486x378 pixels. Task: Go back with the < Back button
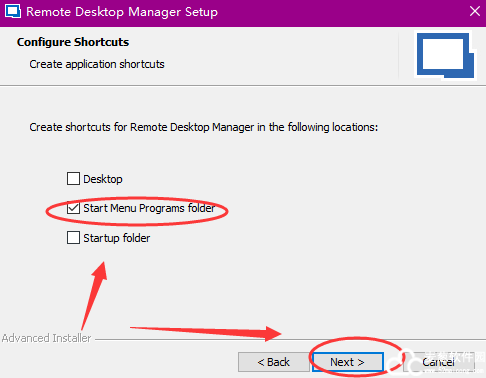[274, 362]
